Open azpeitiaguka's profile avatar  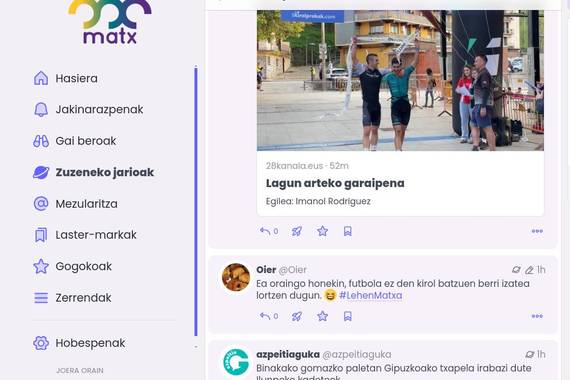pos(236,362)
